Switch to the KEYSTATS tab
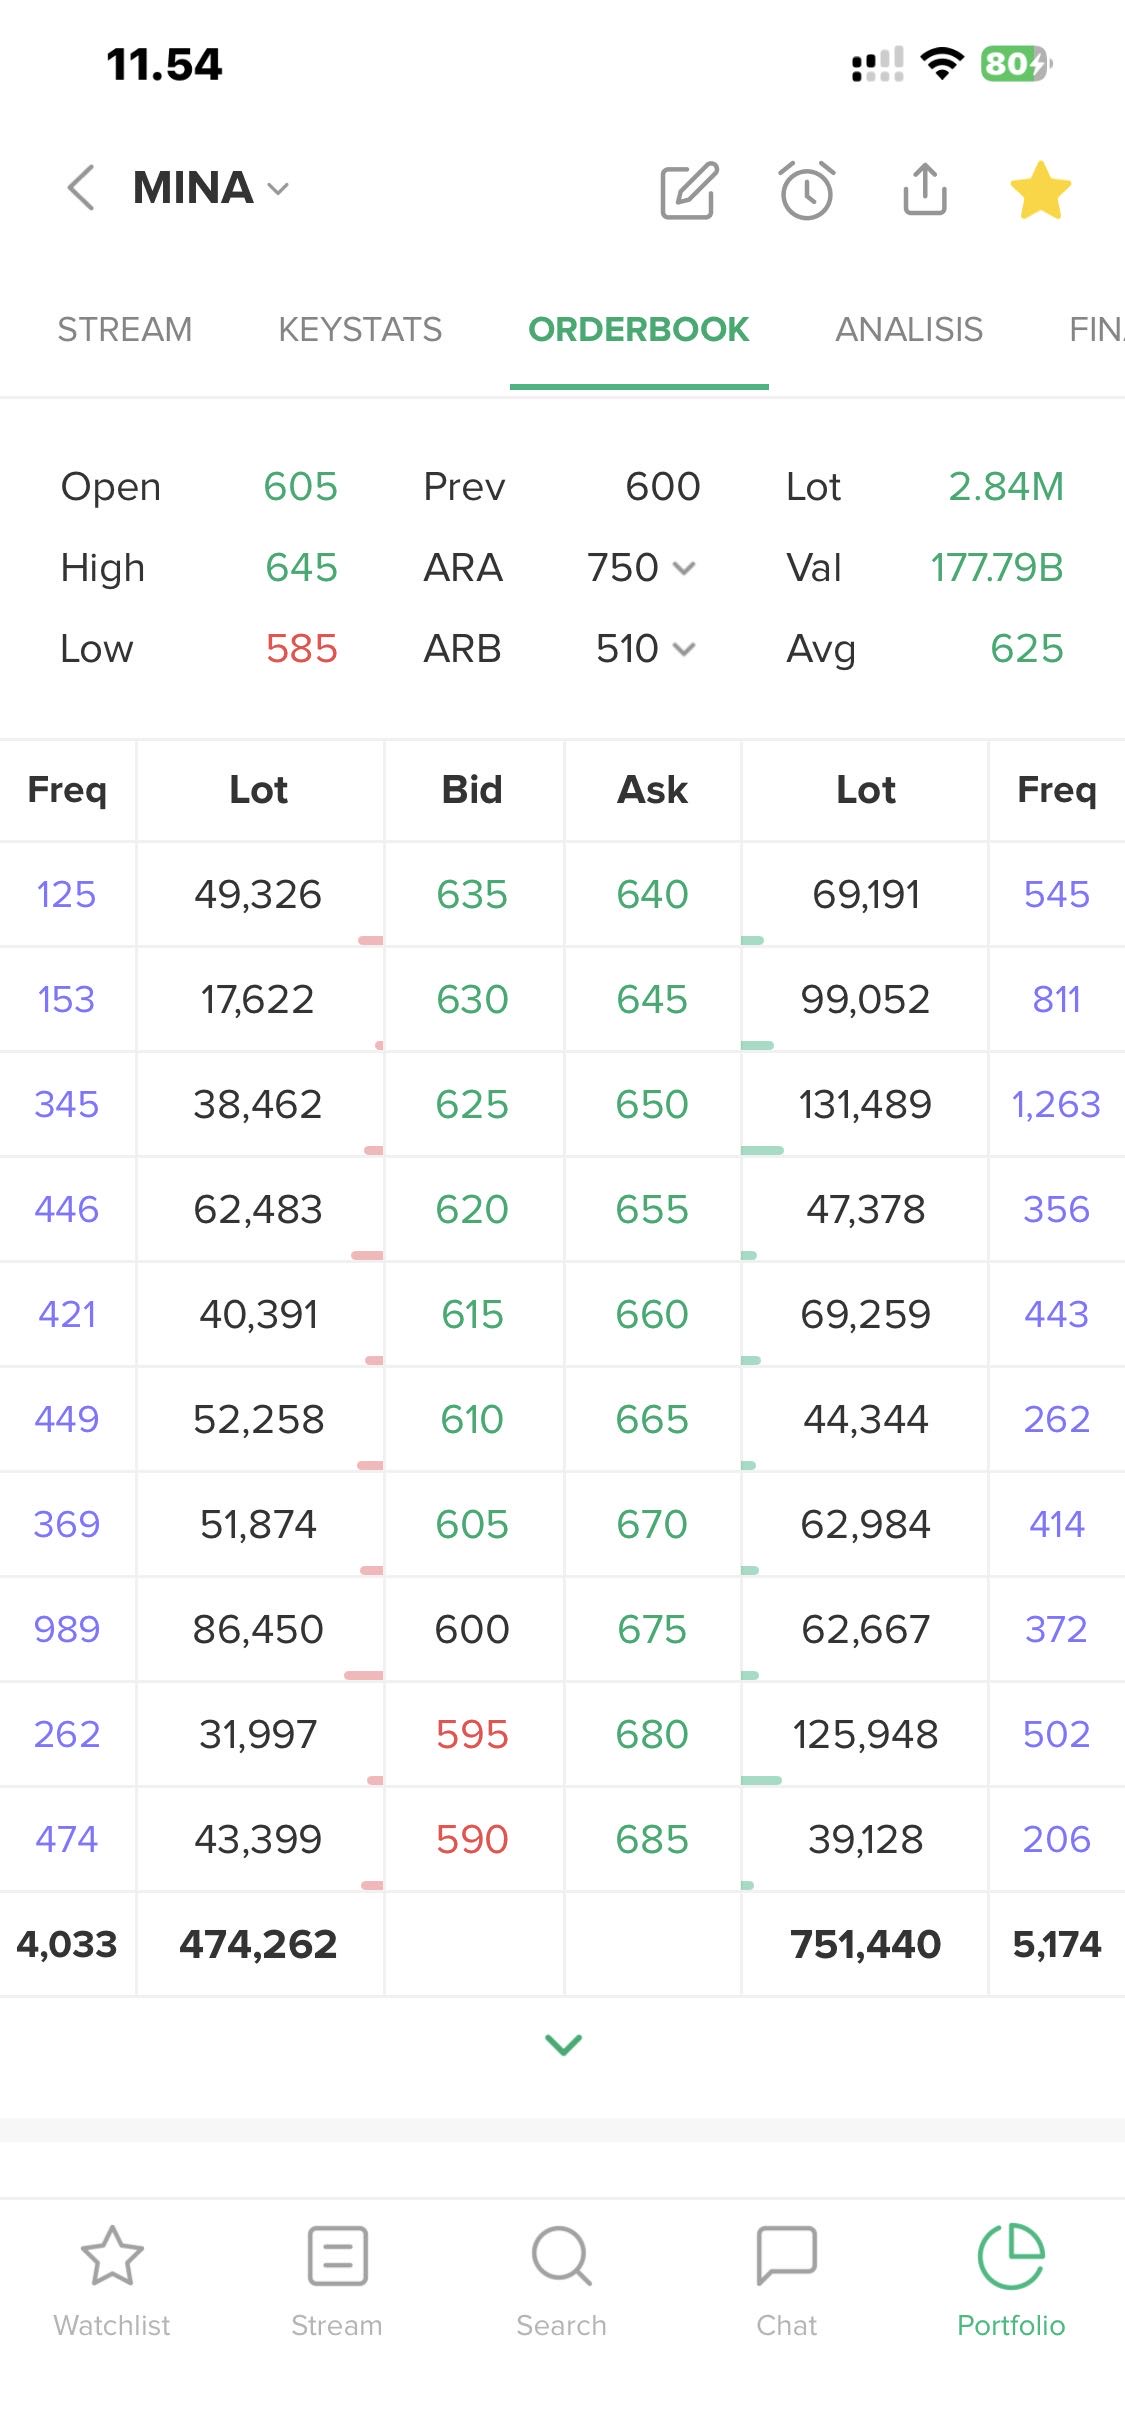Image resolution: width=1125 pixels, height=2436 pixels. coord(360,329)
